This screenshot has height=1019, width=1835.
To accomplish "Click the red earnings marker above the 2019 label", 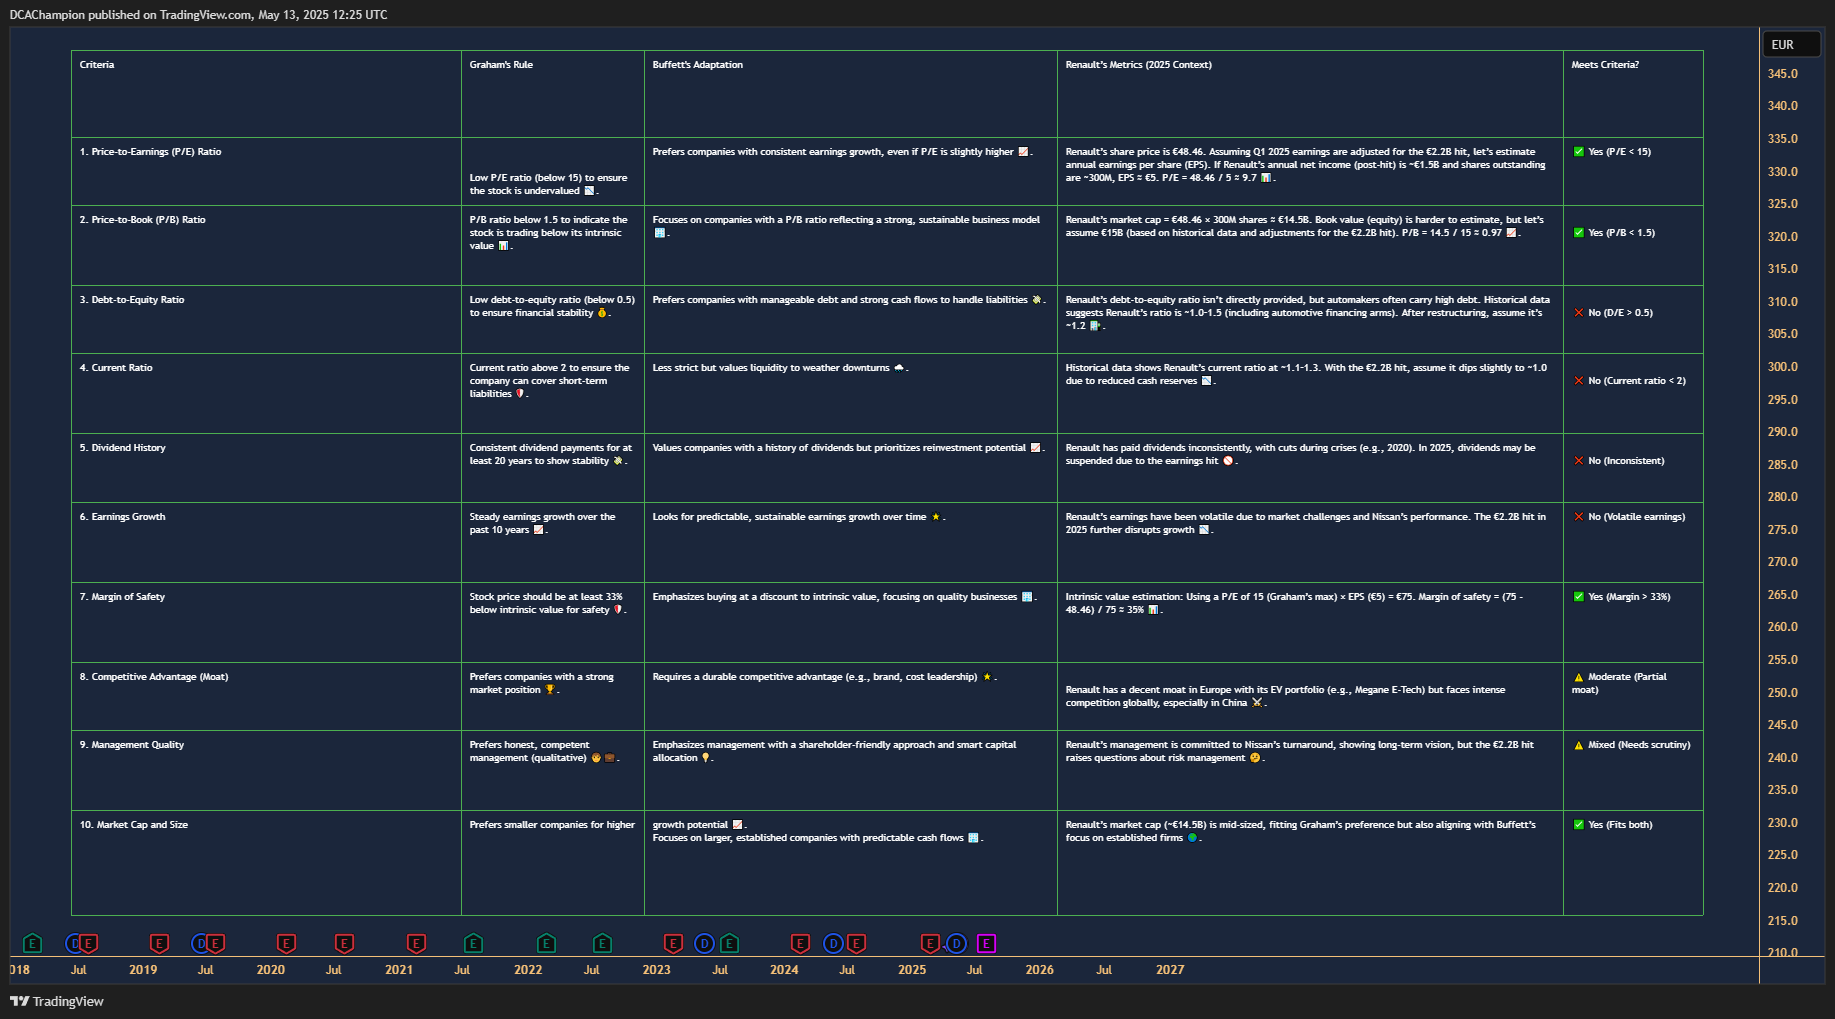I will coord(159,943).
